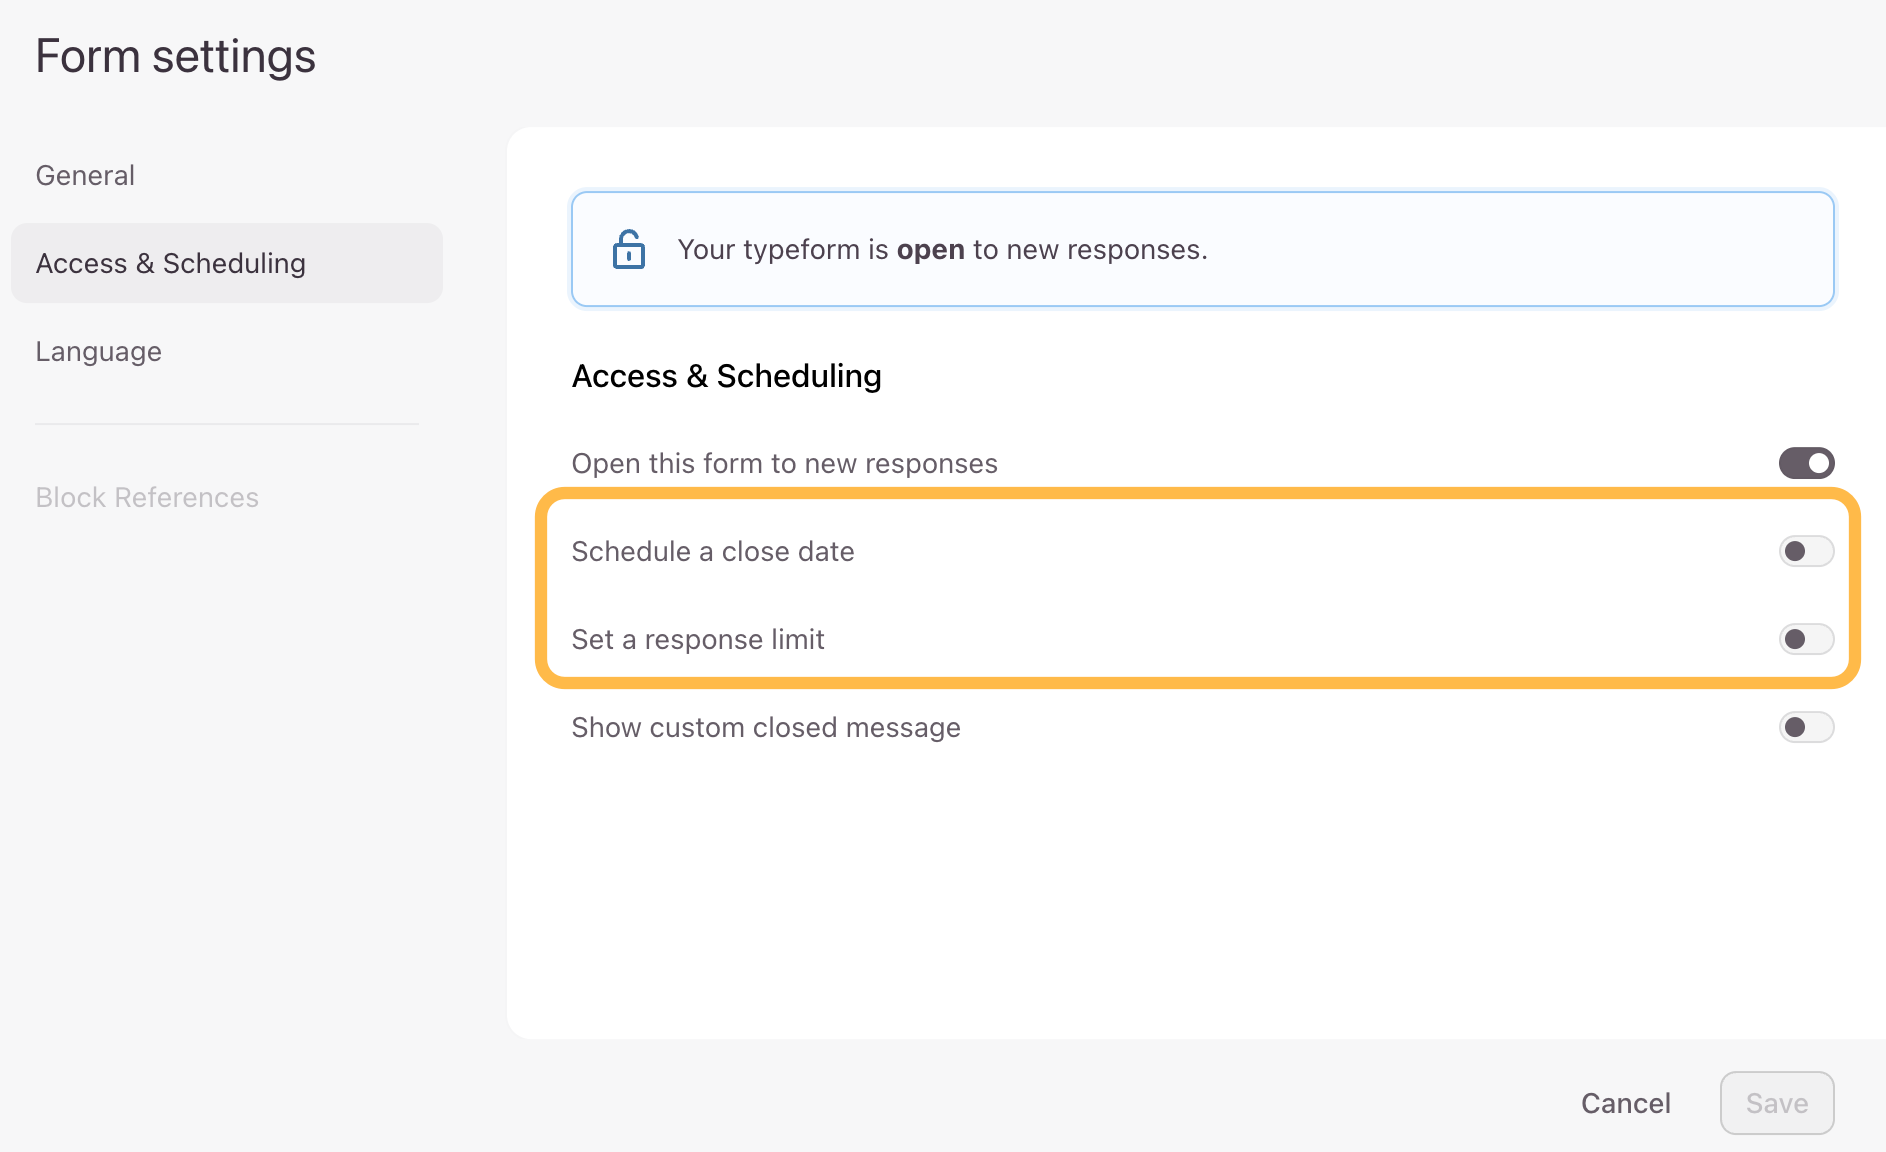The image size is (1886, 1152).
Task: Turn on the Set a response limit switch
Action: point(1805,640)
